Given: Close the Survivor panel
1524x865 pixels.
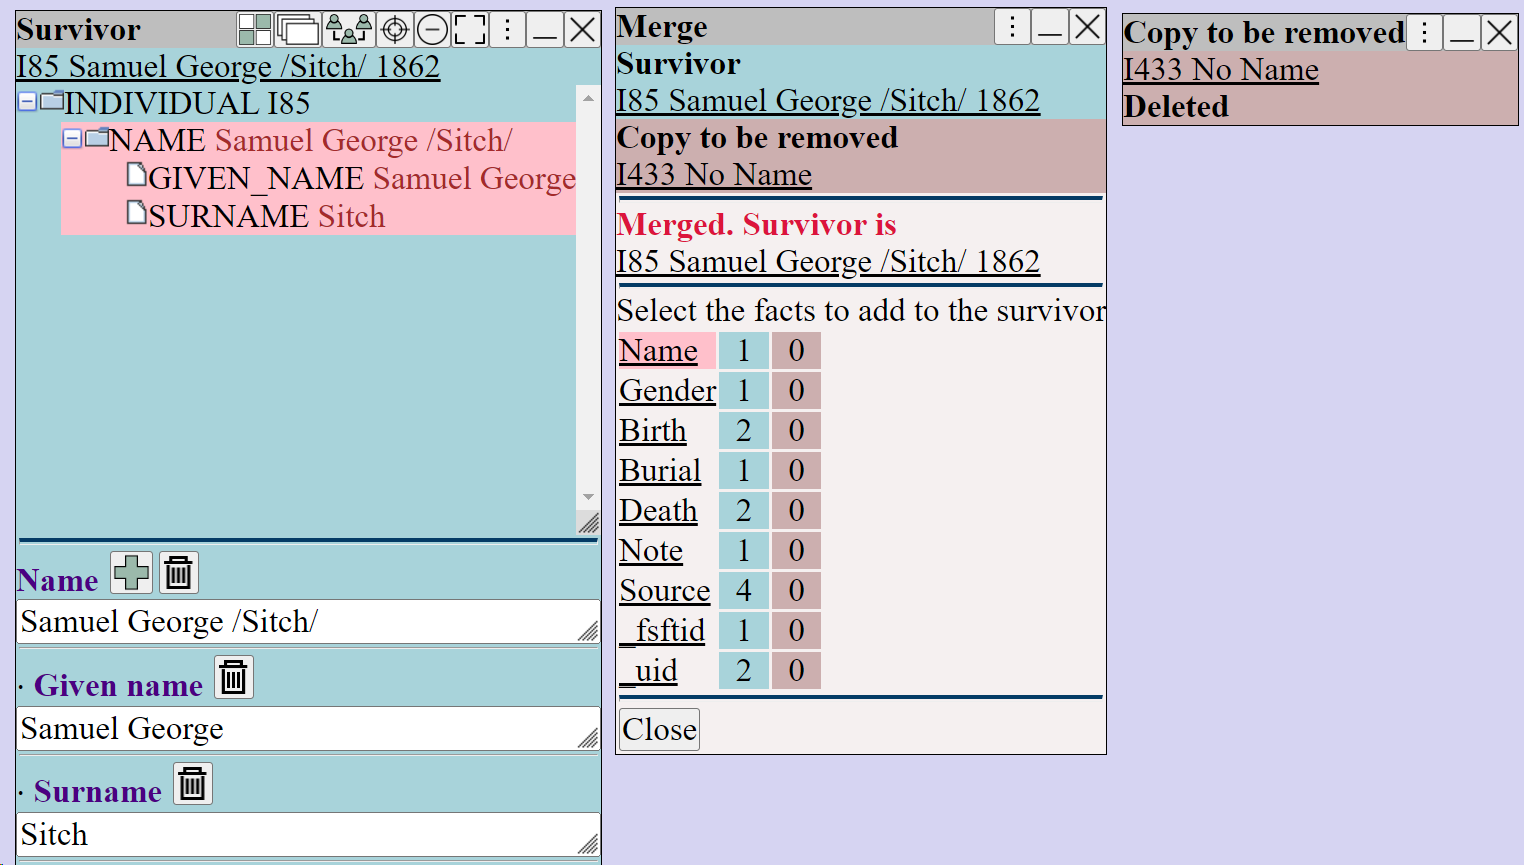Looking at the screenshot, I should [582, 30].
